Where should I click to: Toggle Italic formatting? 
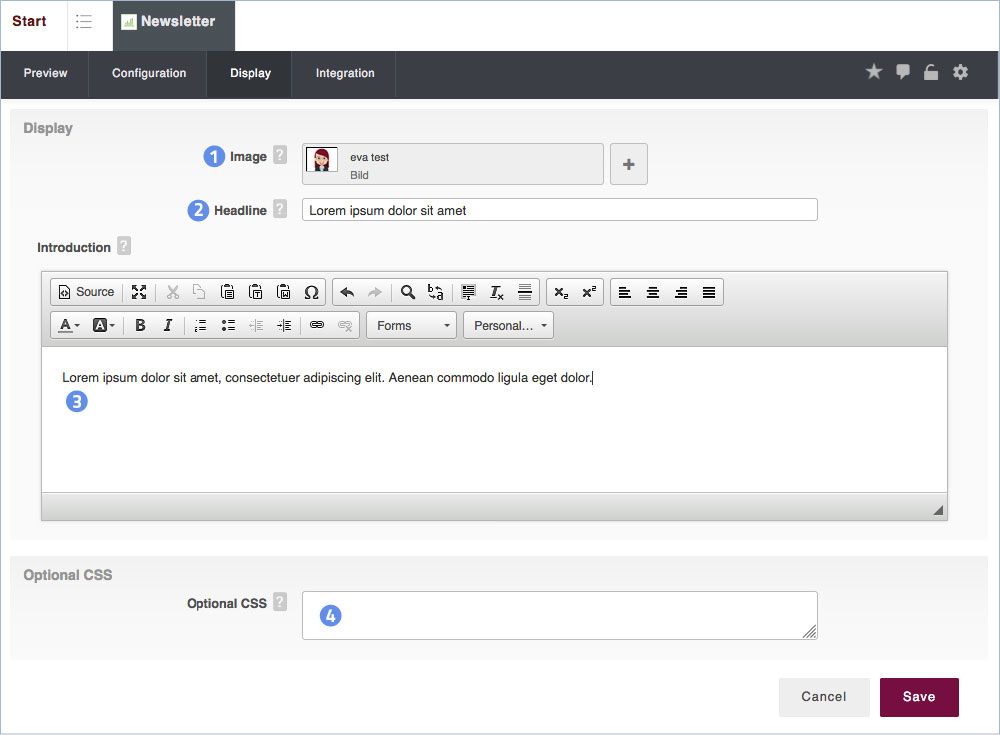[168, 325]
